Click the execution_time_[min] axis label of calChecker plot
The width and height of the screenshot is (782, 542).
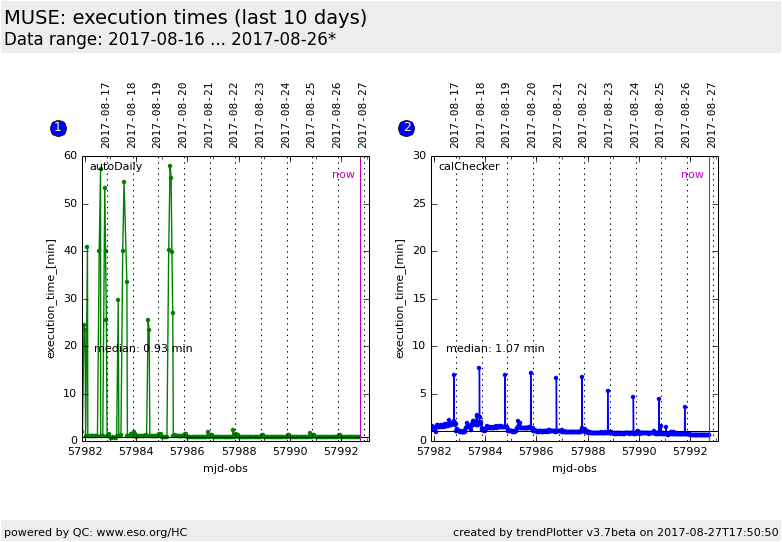click(401, 298)
